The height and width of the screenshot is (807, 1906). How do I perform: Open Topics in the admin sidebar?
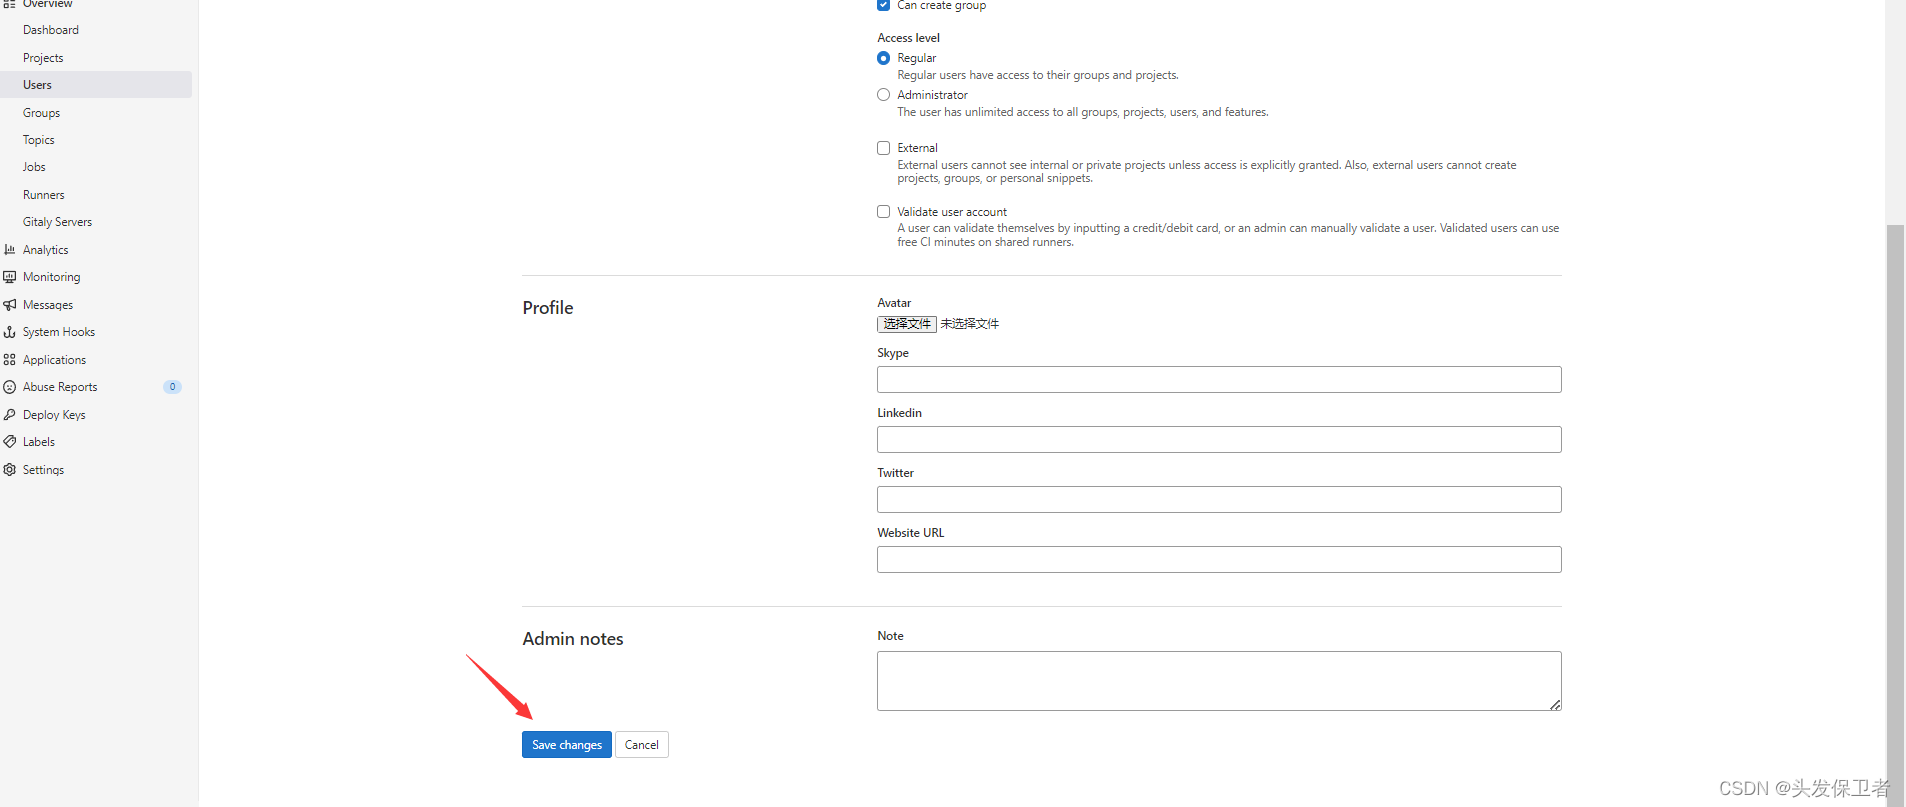[x=96, y=140]
